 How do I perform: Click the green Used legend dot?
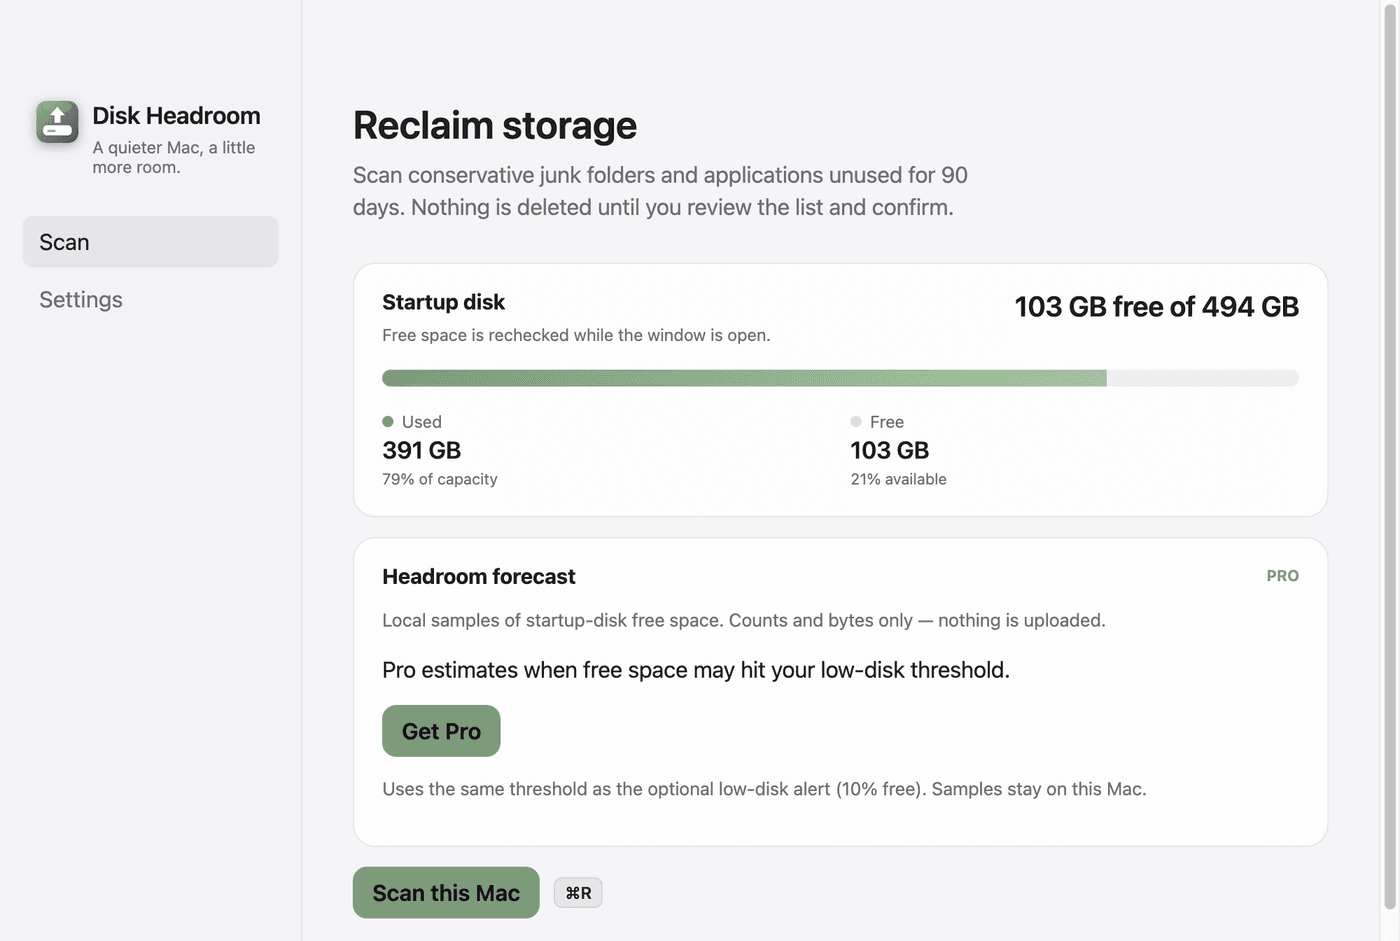pos(388,422)
